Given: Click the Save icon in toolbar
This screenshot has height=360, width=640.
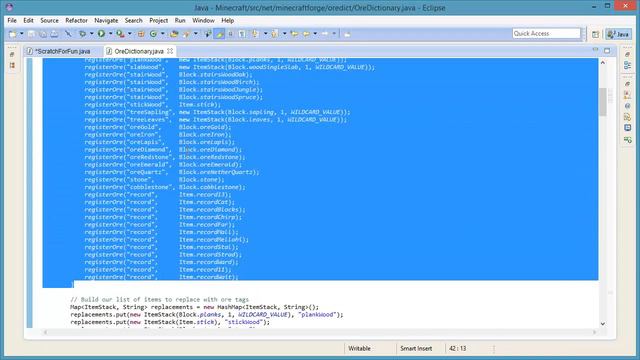Looking at the screenshot, I should 31,34.
